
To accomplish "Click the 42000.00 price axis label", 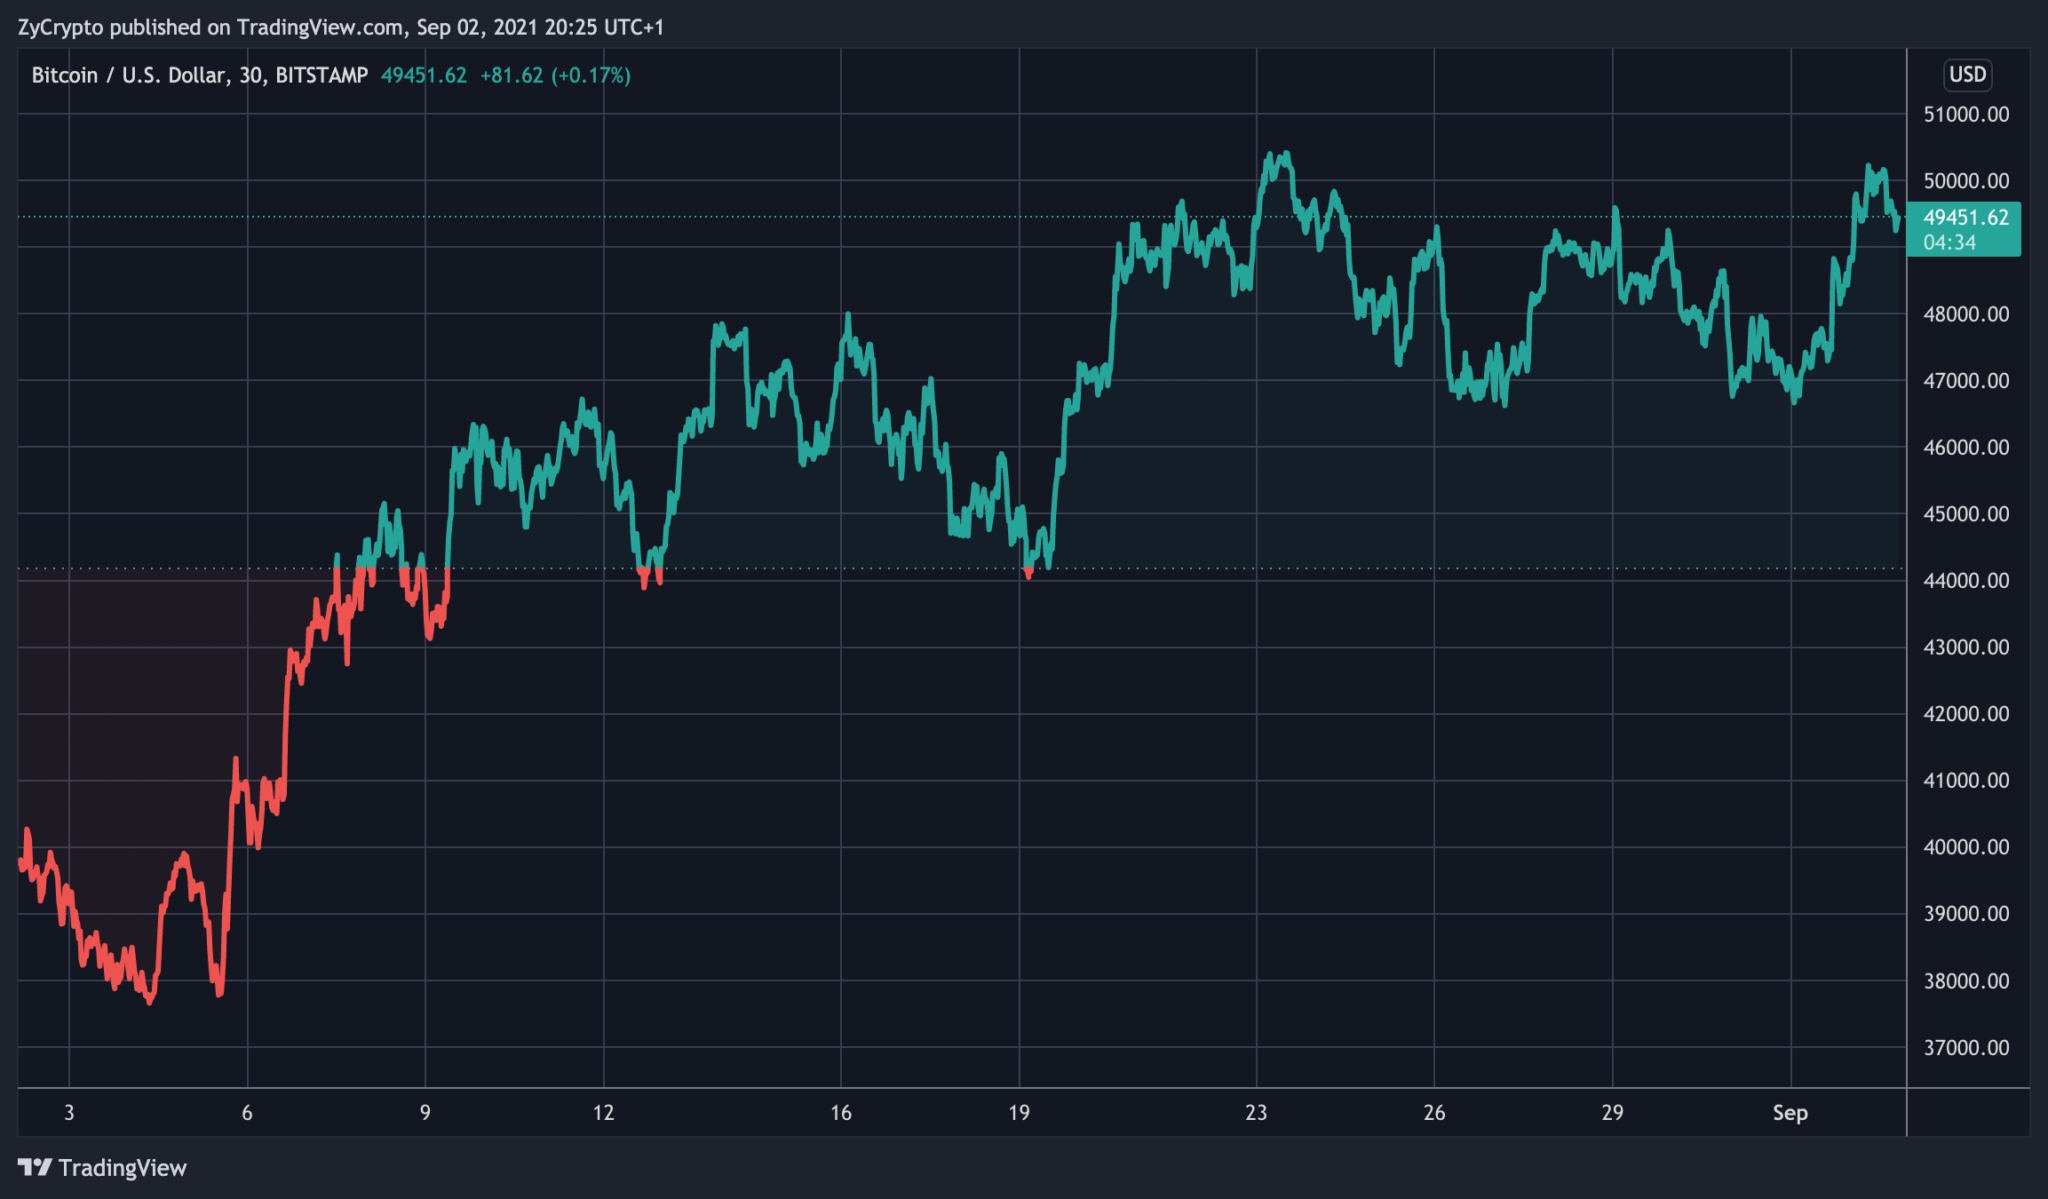I will point(1966,714).
